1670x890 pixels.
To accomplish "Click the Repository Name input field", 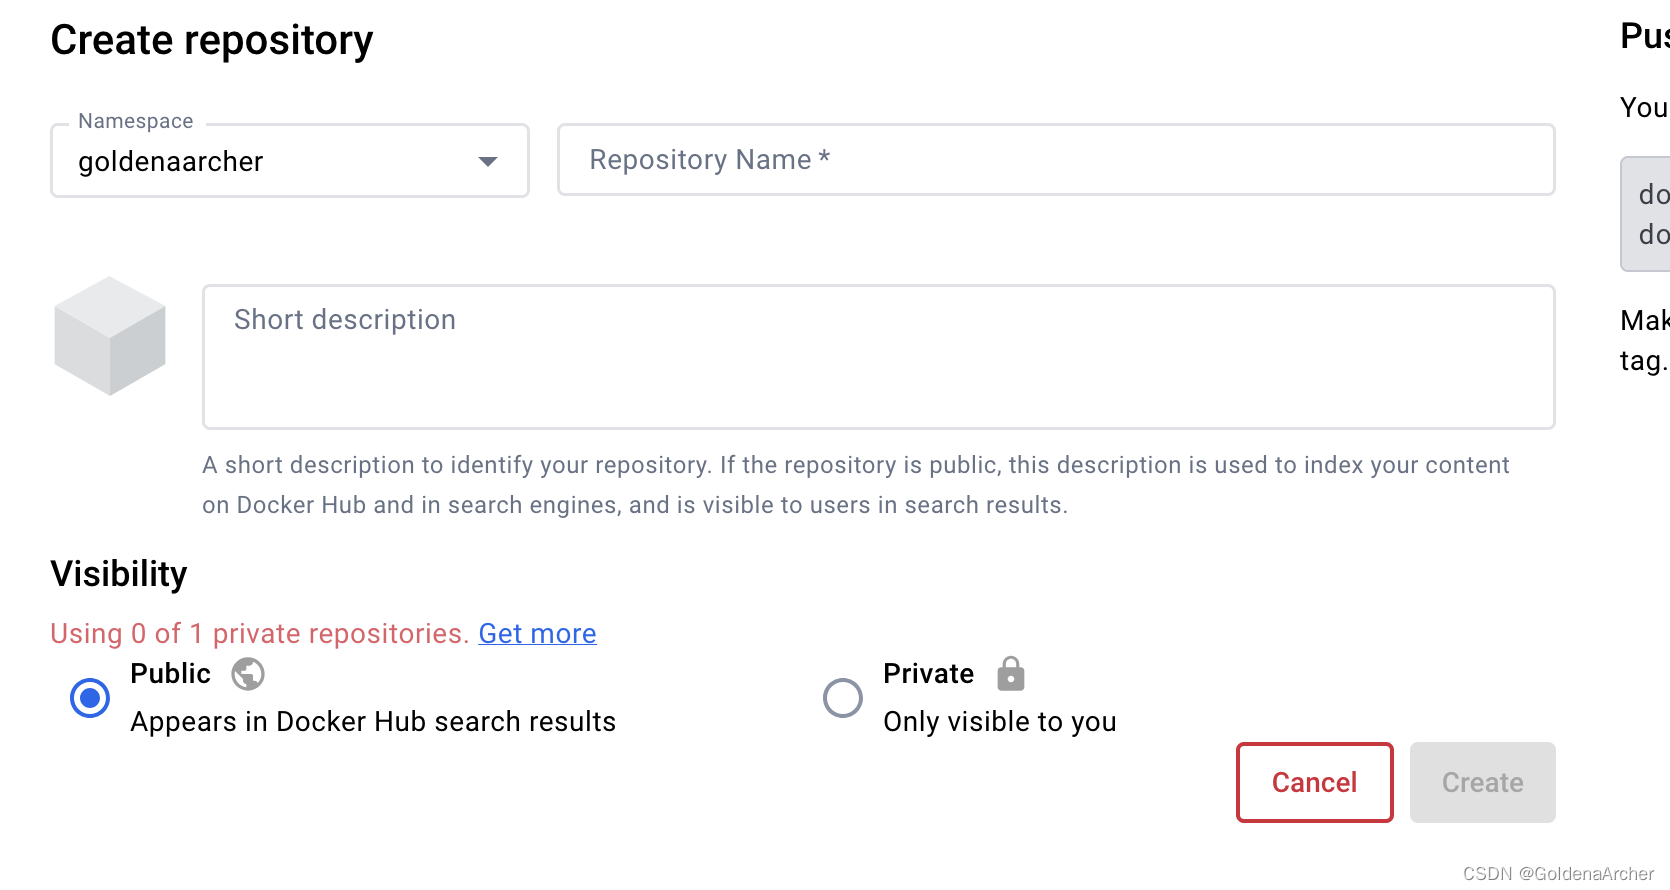I will click(x=1056, y=160).
